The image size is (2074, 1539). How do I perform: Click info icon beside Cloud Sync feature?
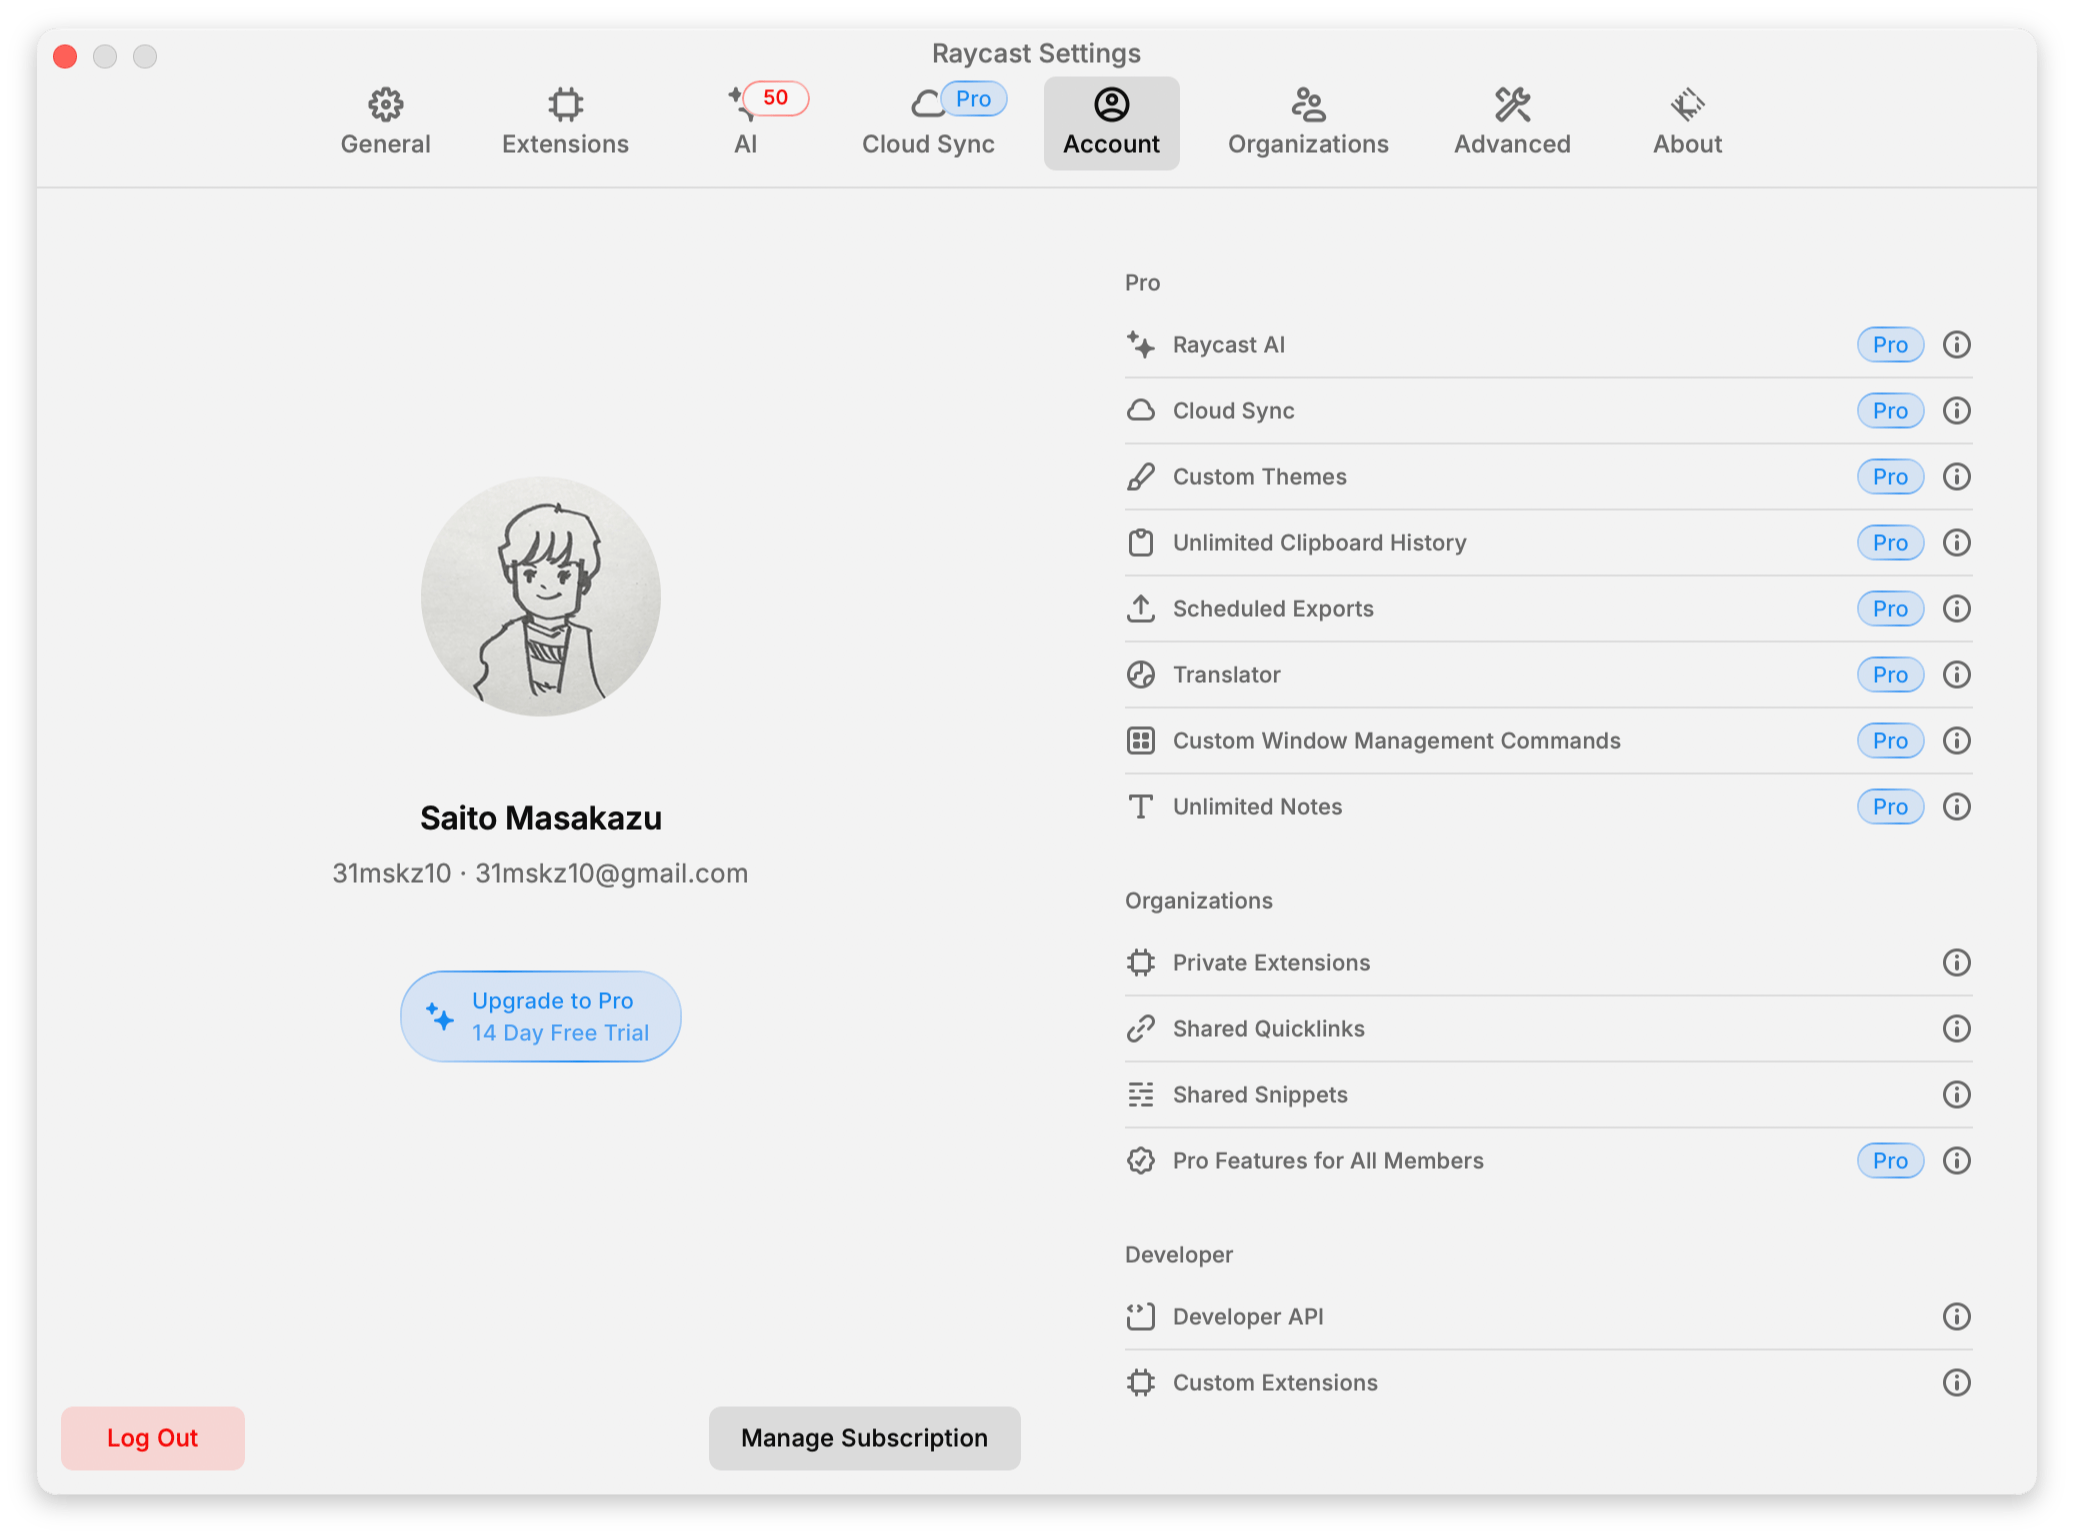pyautogui.click(x=1956, y=411)
